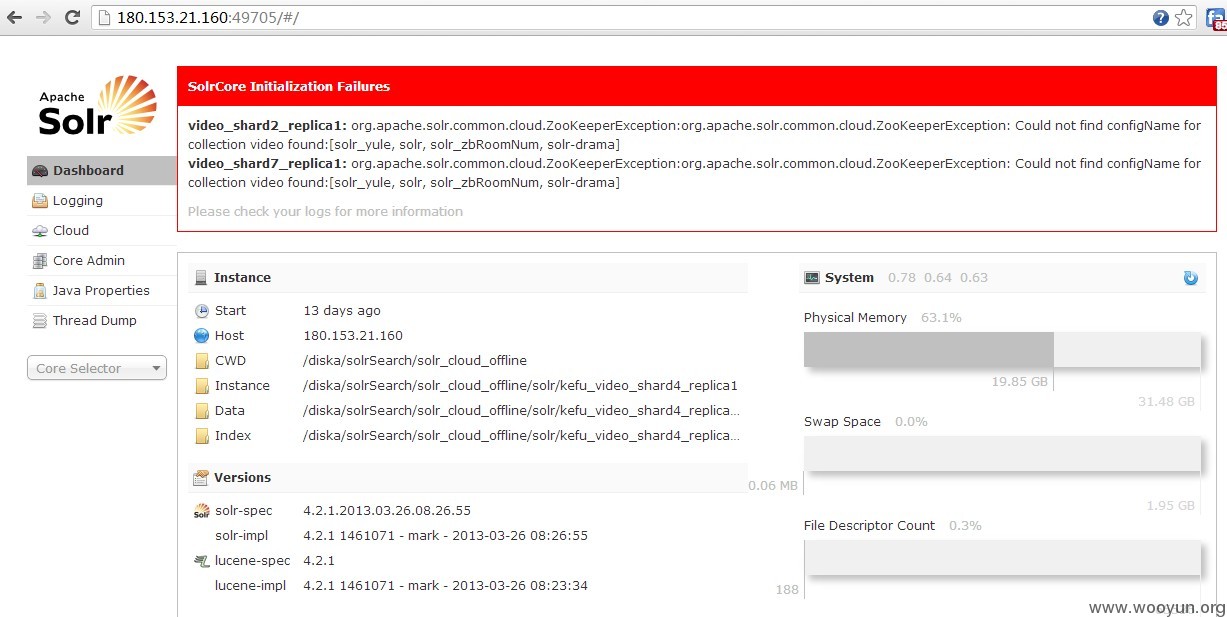Open the Core Admin menu item

[102, 261]
